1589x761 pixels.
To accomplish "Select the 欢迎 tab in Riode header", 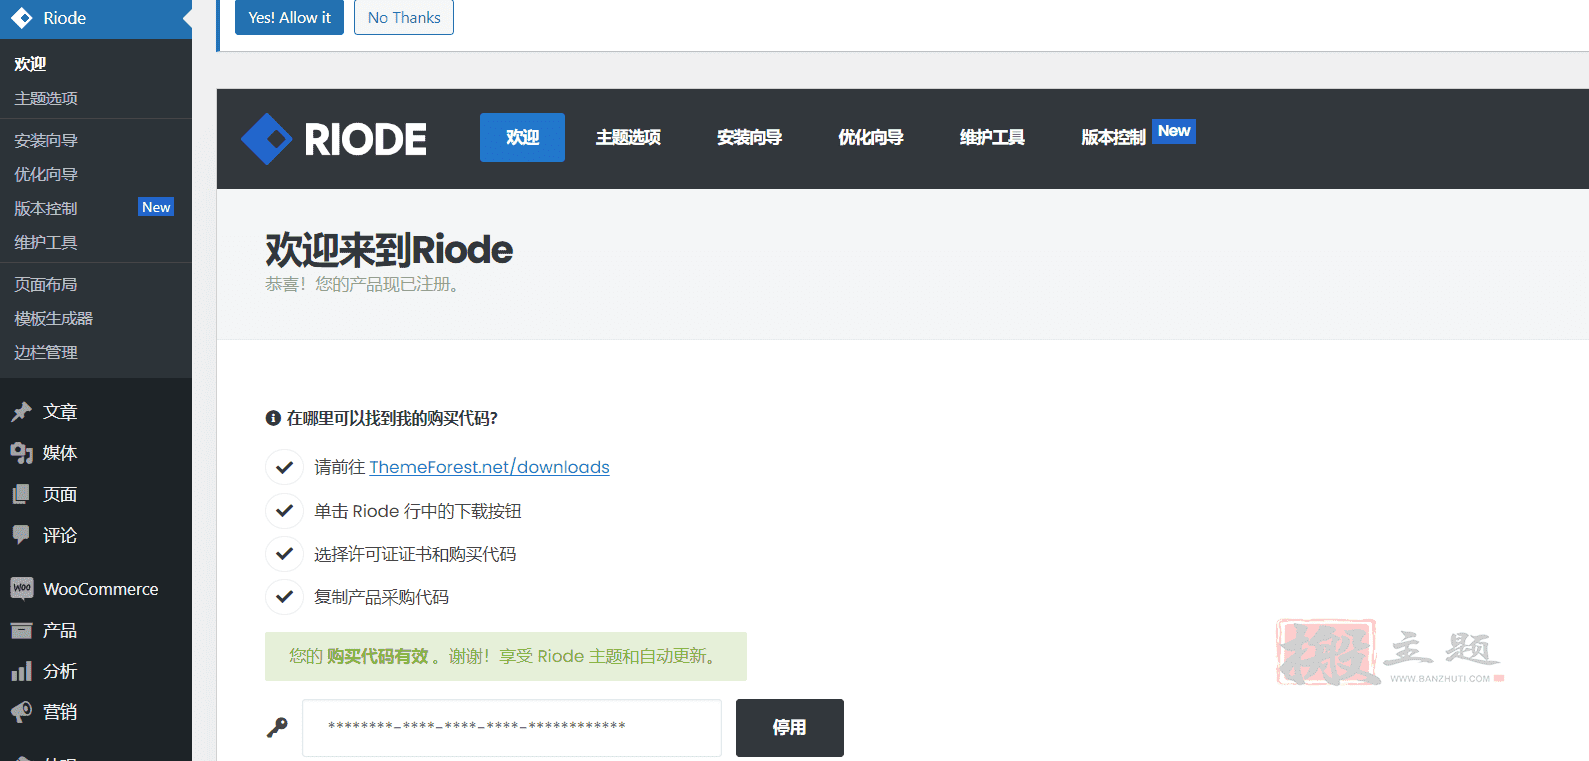I will click(x=522, y=137).
